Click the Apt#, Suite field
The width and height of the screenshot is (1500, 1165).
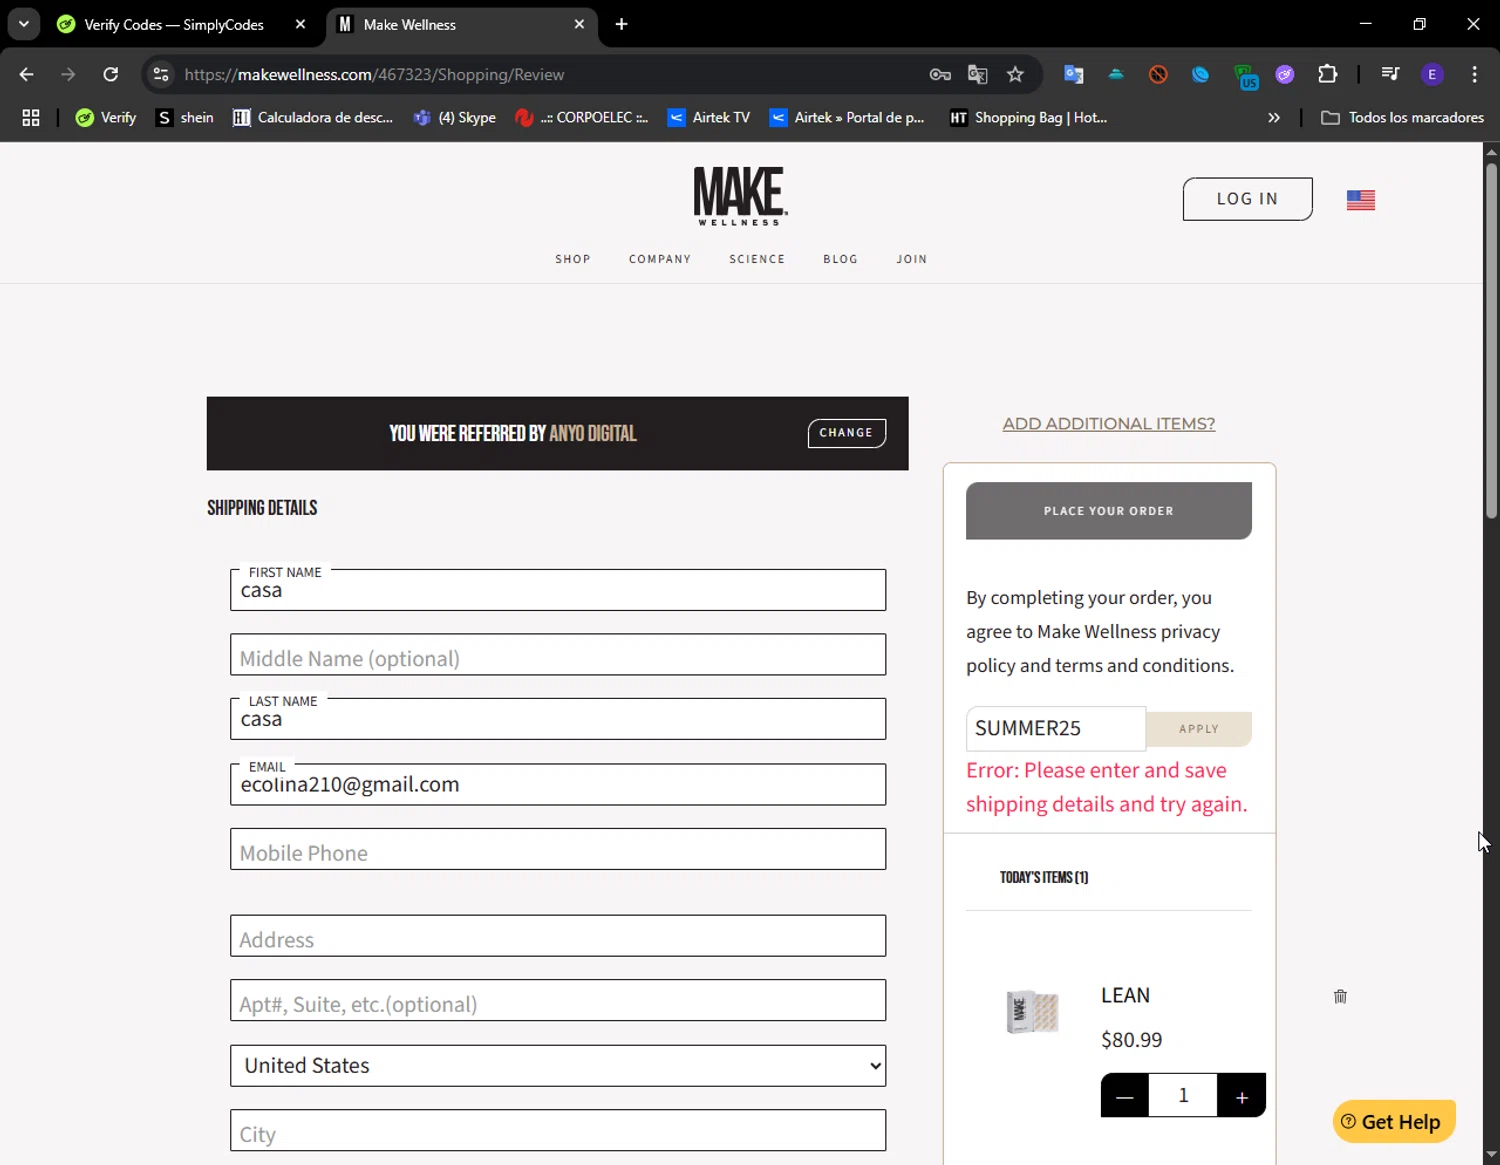click(558, 1001)
